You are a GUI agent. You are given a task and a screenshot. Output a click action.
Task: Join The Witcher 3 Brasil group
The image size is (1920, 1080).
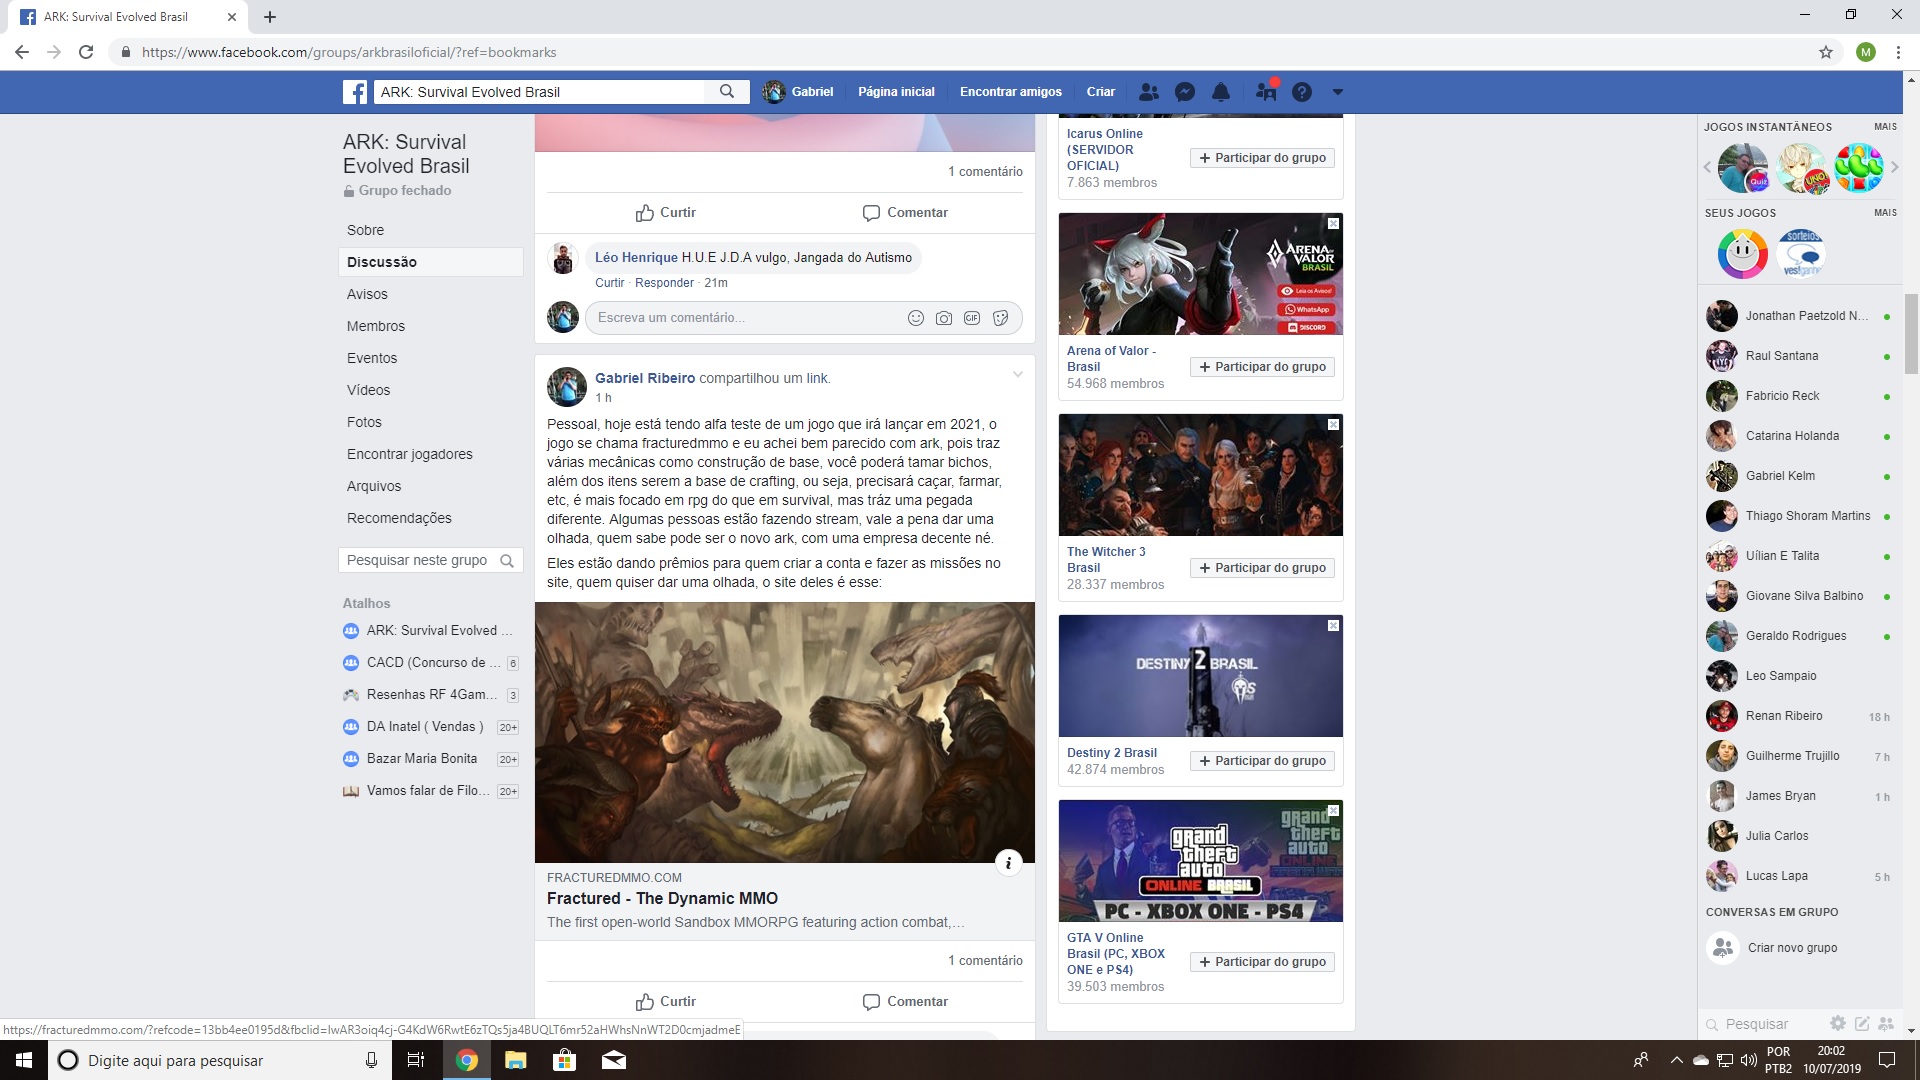[1262, 568]
